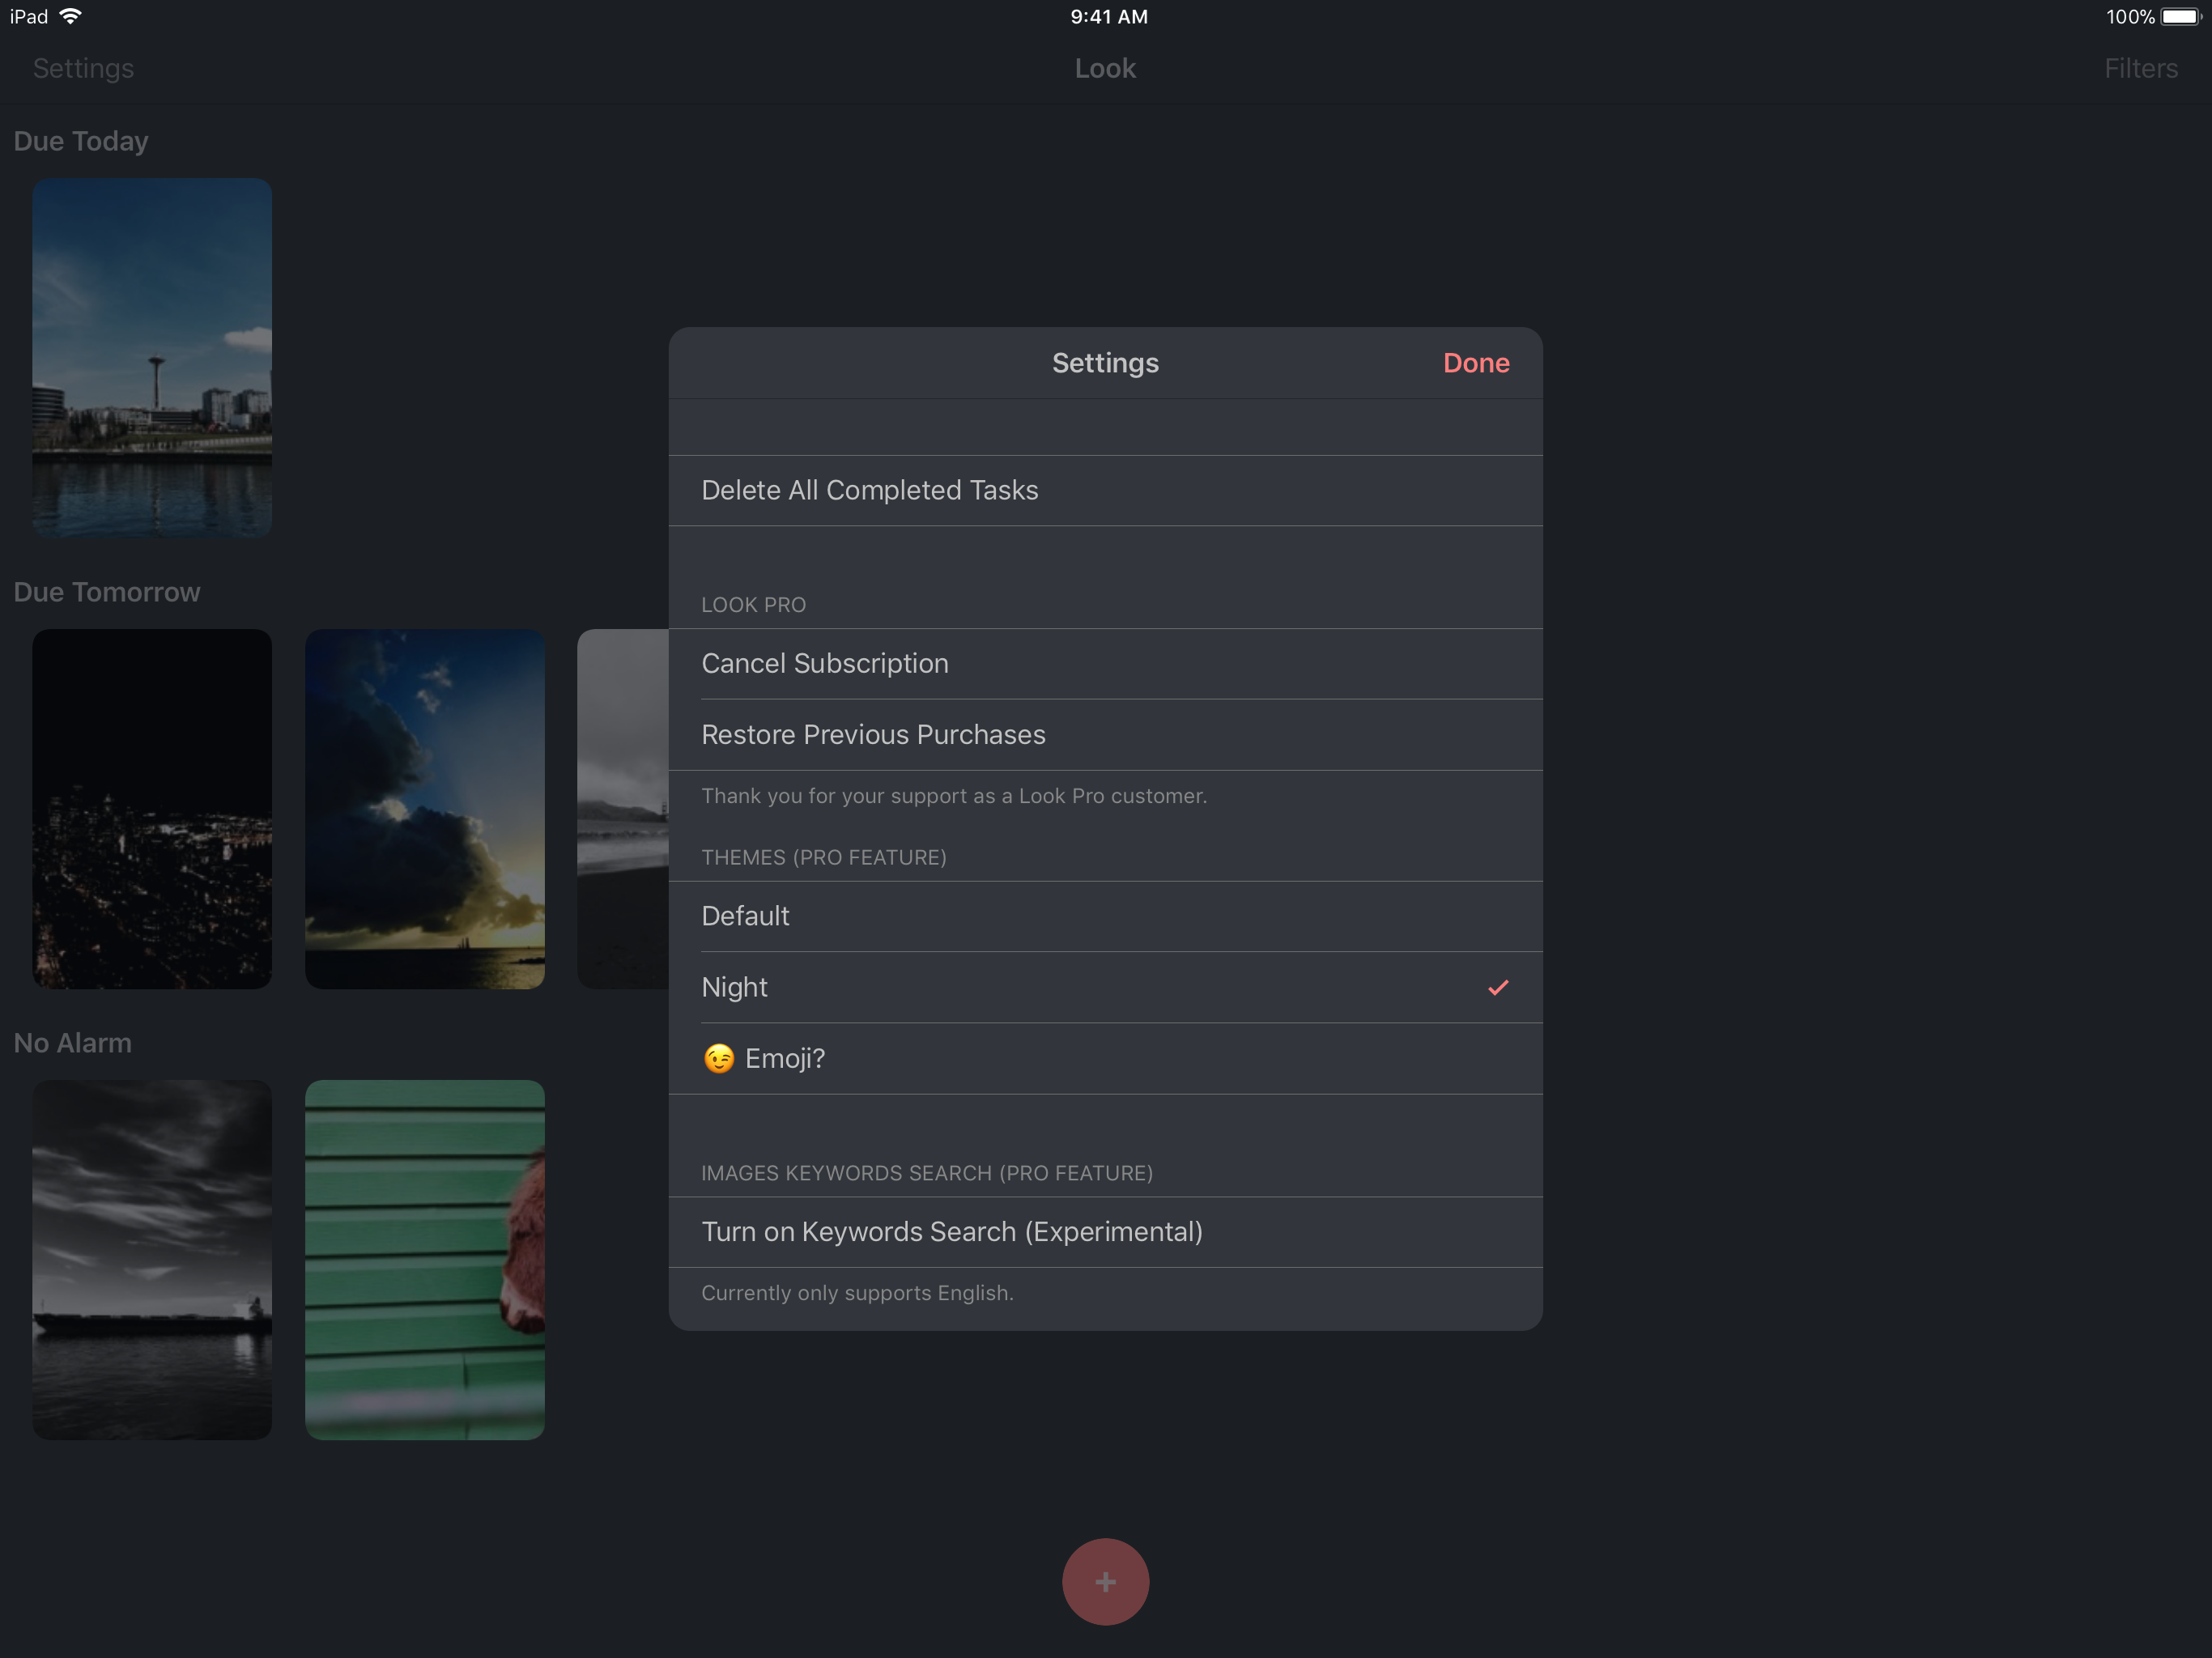2212x1658 pixels.
Task: Tap the Due Tomorrow section header
Action: click(107, 592)
